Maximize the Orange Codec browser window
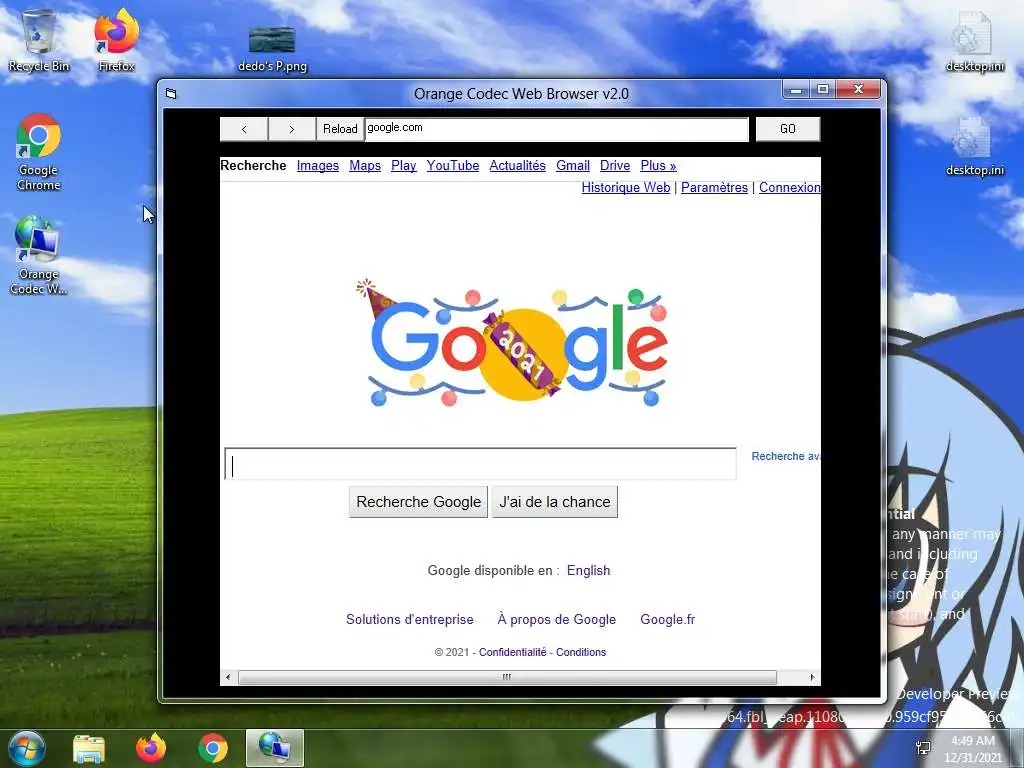Viewport: 1024px width, 768px height. (823, 89)
